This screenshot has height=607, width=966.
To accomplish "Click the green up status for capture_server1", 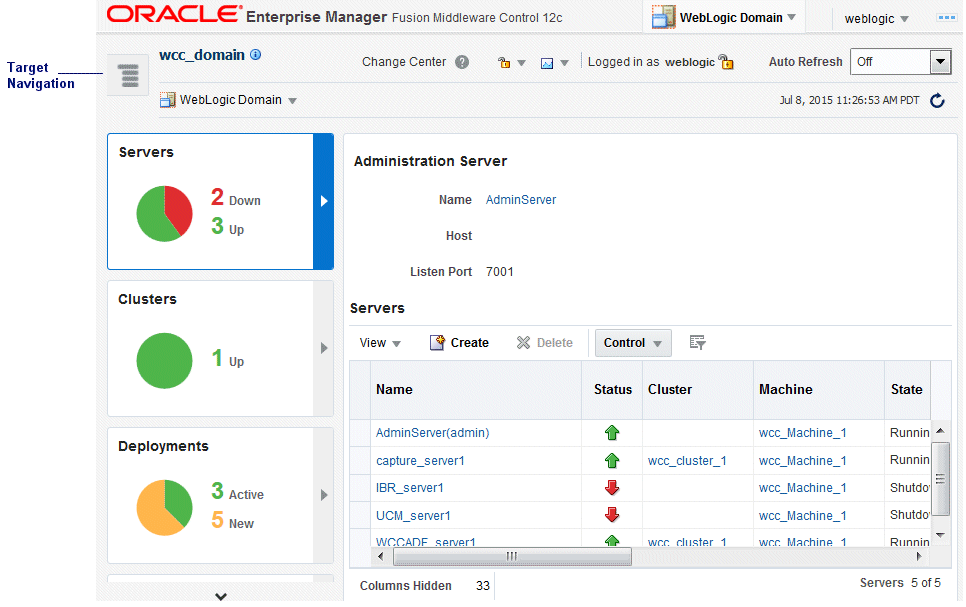I will point(612,460).
